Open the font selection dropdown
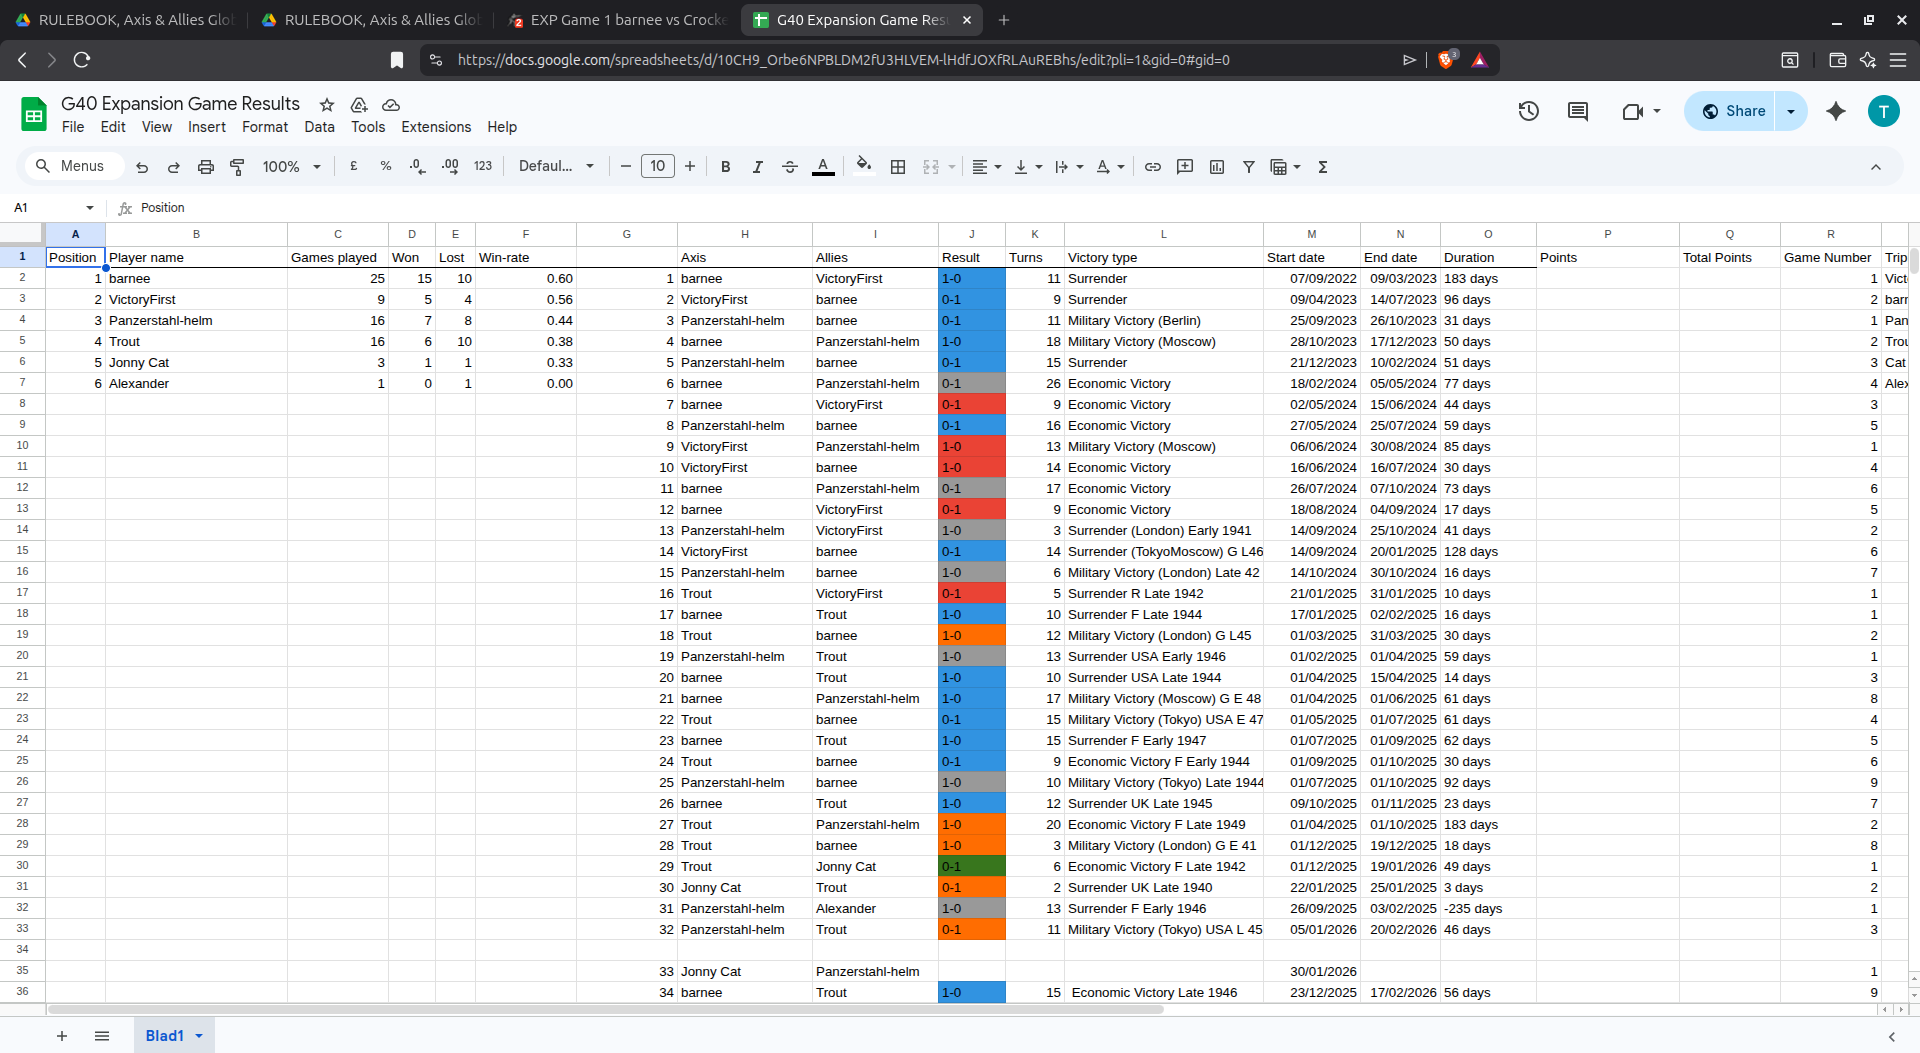The image size is (1920, 1053). click(555, 167)
